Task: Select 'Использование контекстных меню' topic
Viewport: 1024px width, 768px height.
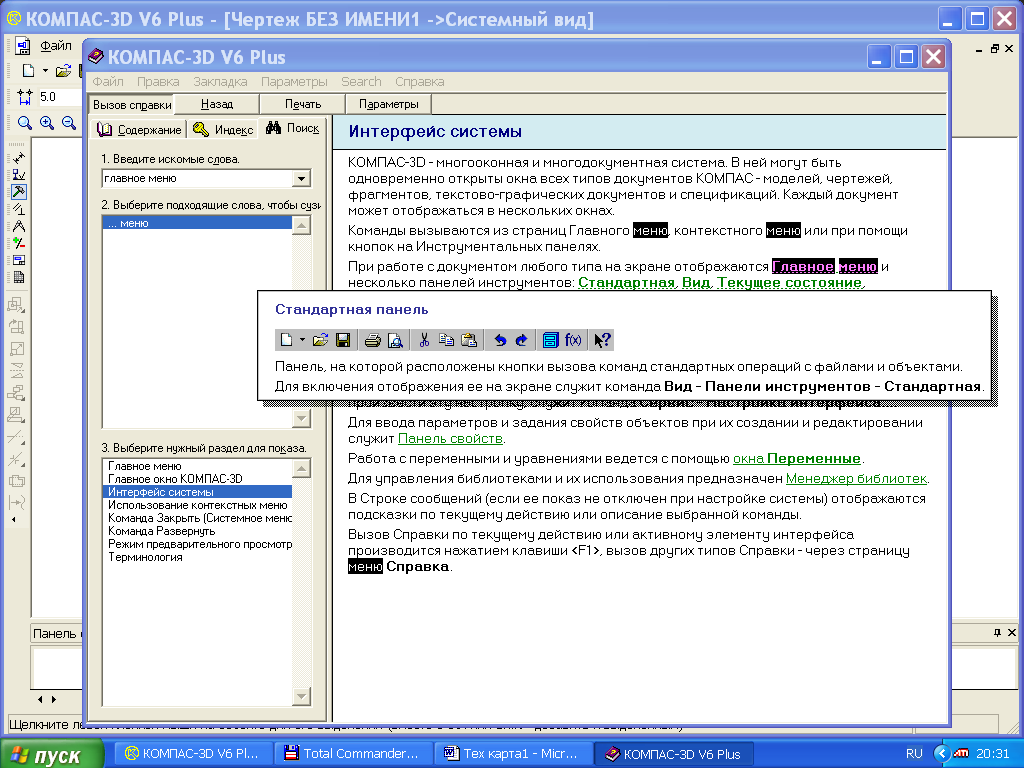Action: [x=197, y=505]
